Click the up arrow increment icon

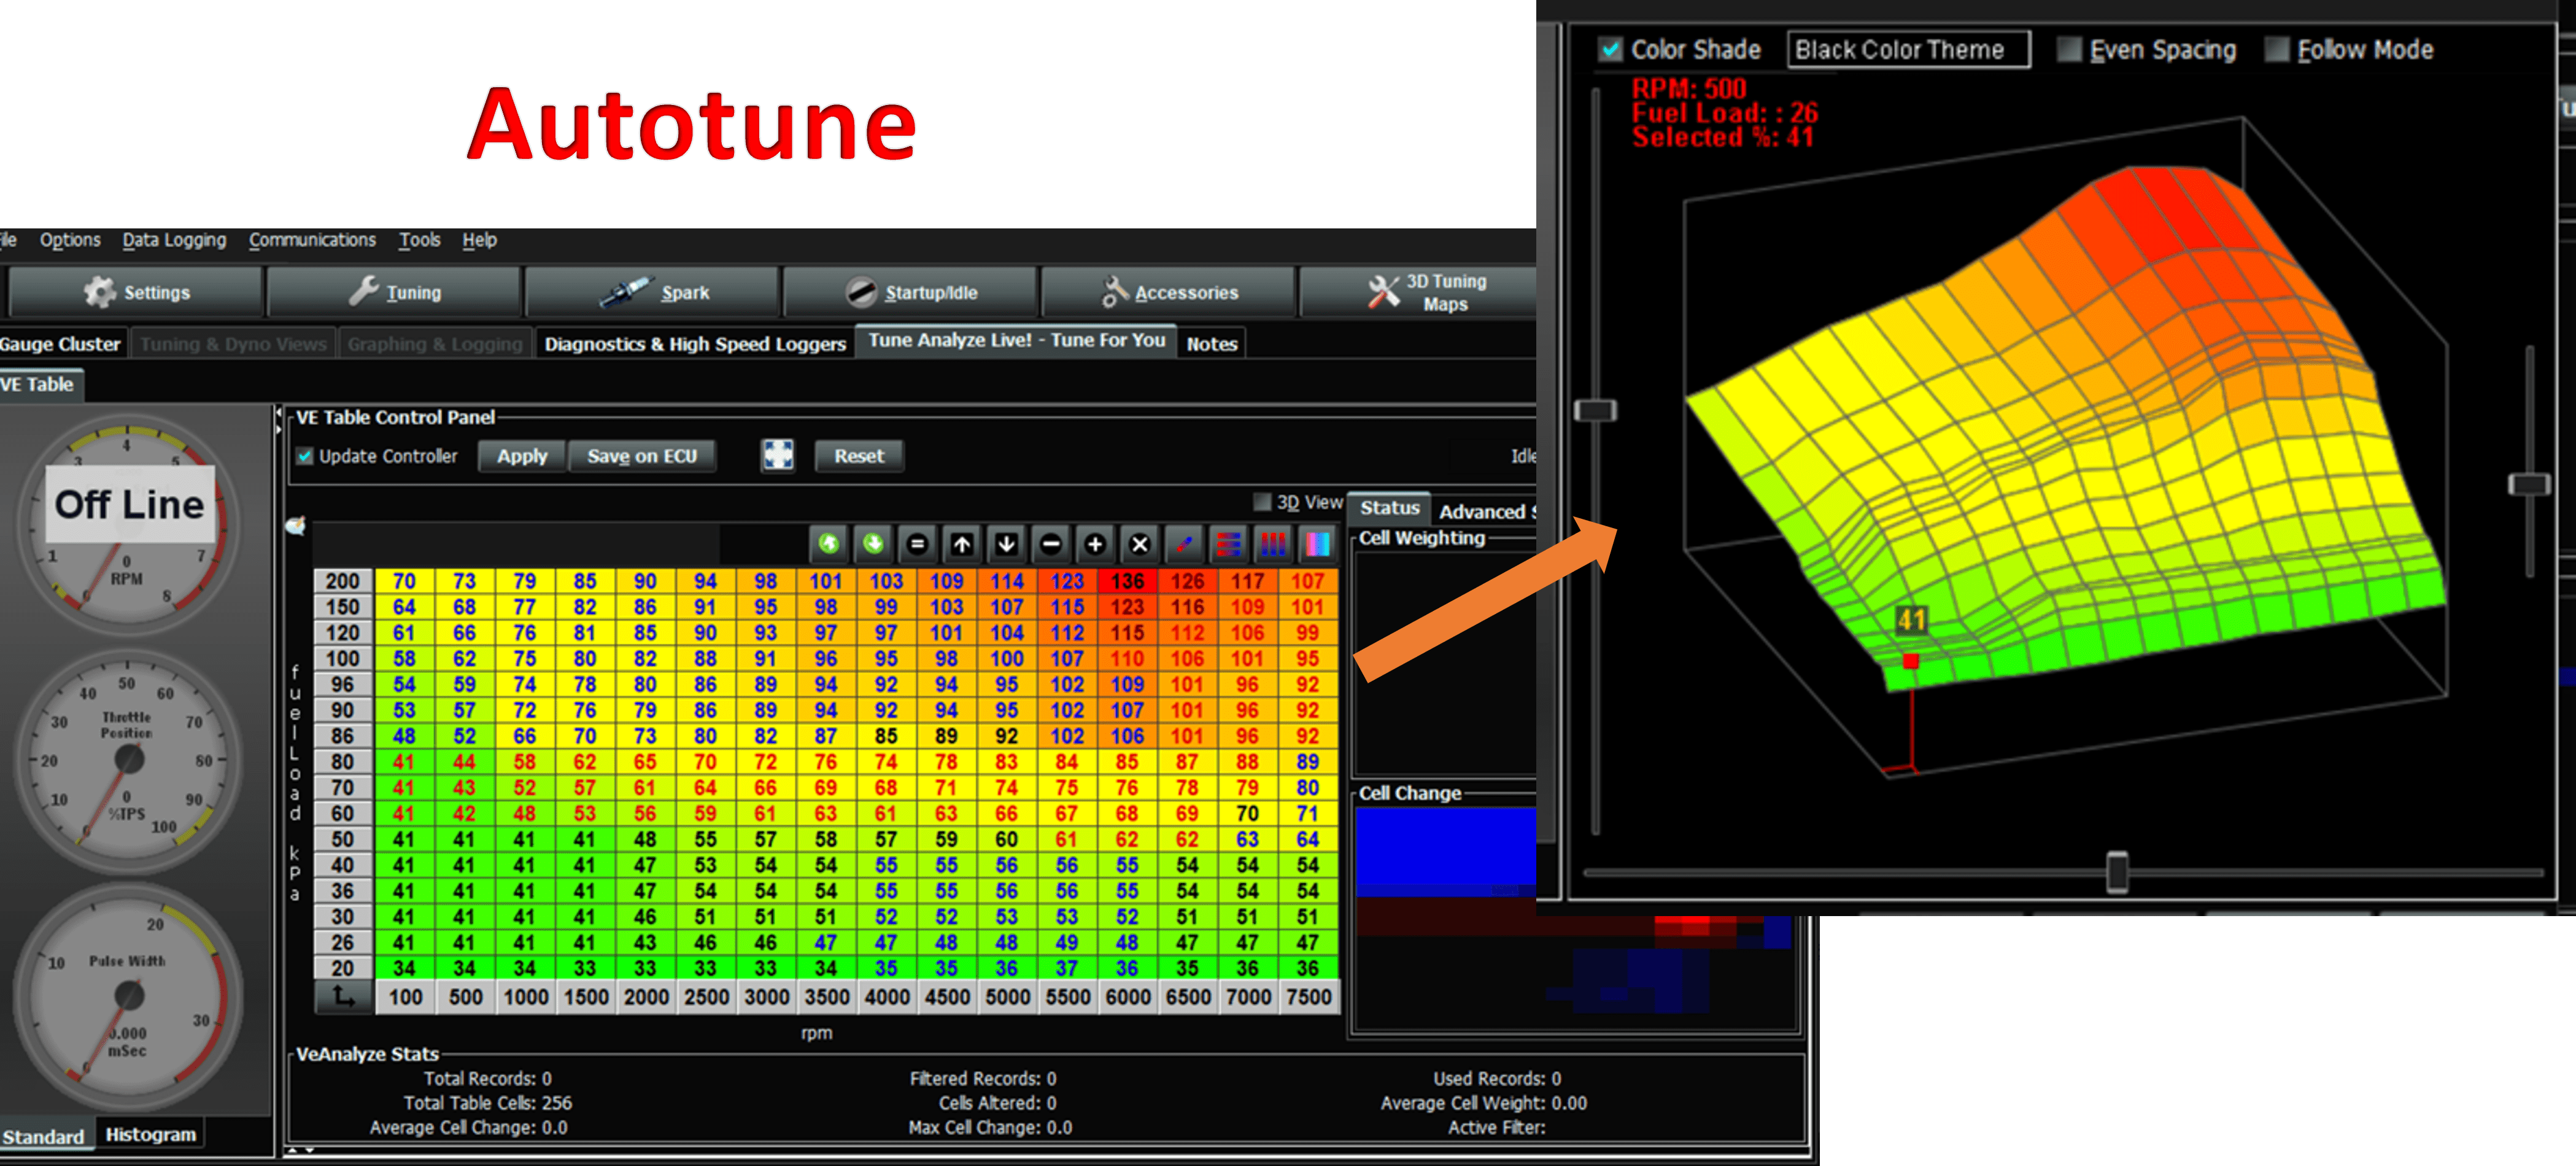(x=962, y=544)
